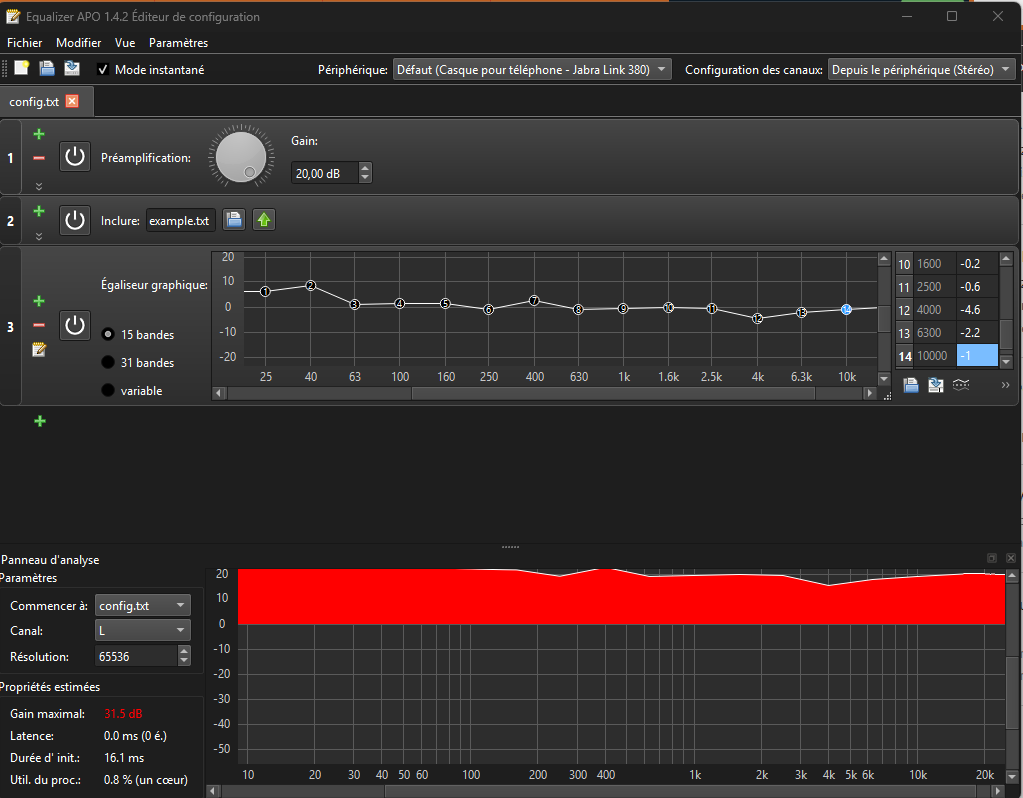Click the import icon under the band table
This screenshot has width=1023, height=798.
click(x=935, y=385)
